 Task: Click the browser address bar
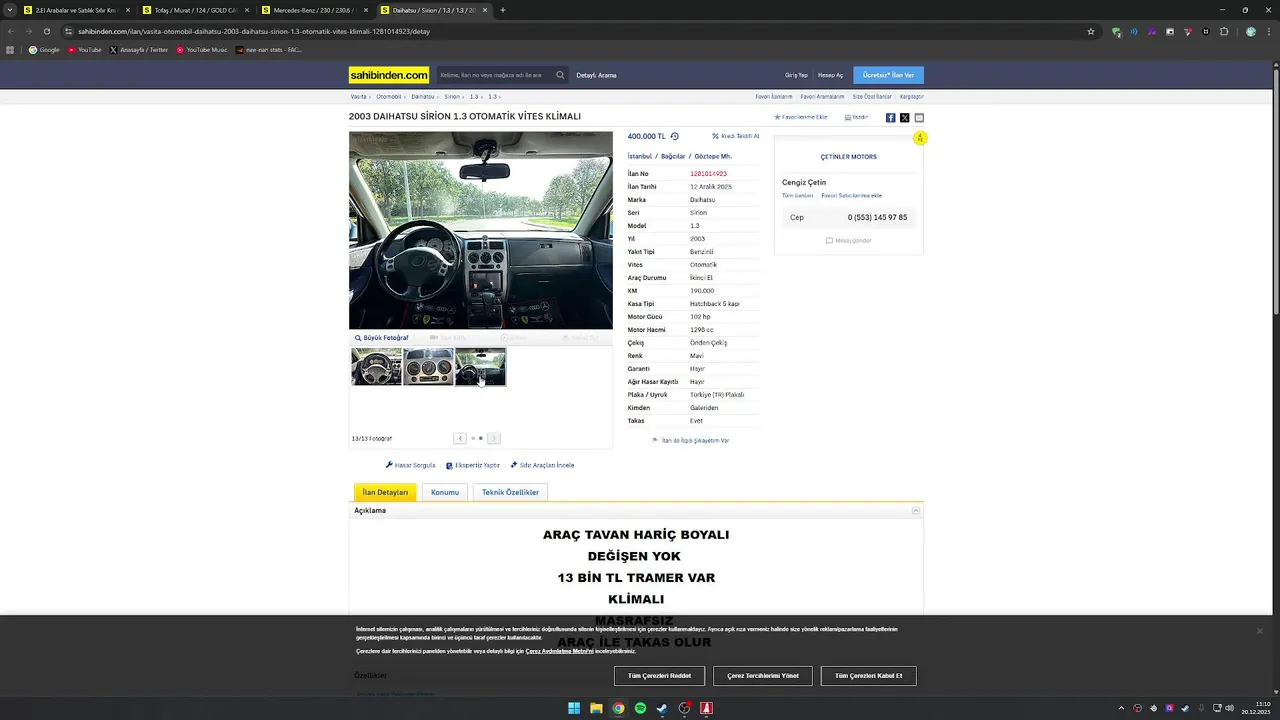pyautogui.click(x=580, y=31)
